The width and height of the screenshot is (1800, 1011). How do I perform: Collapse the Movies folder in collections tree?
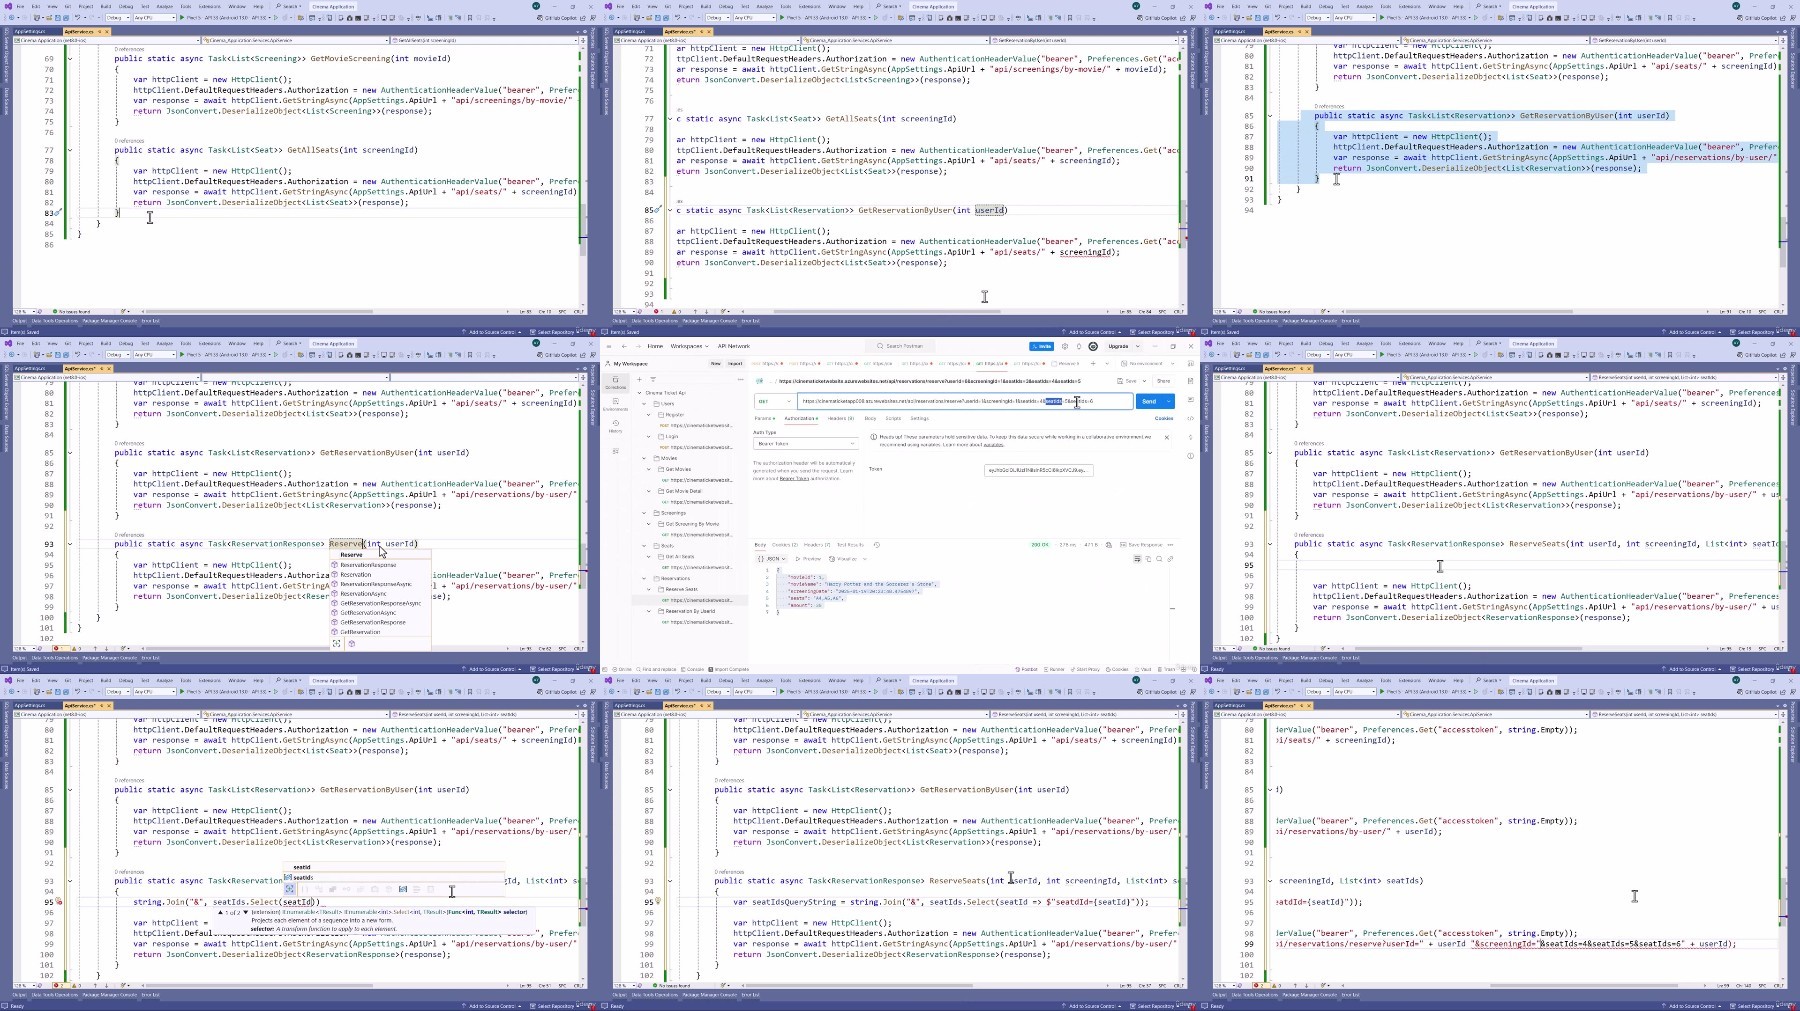[x=645, y=458]
